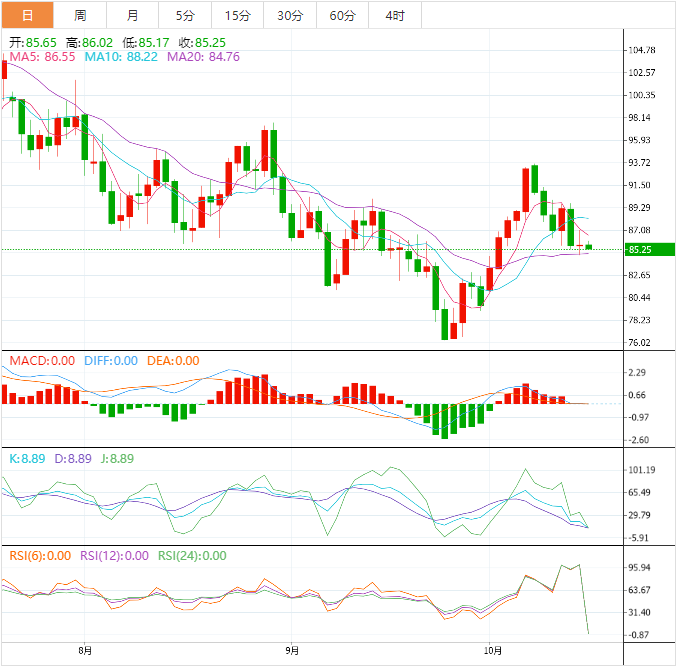This screenshot has width=682, height=667.
Task: Click the 93.72 price axis label
Action: click(x=639, y=163)
